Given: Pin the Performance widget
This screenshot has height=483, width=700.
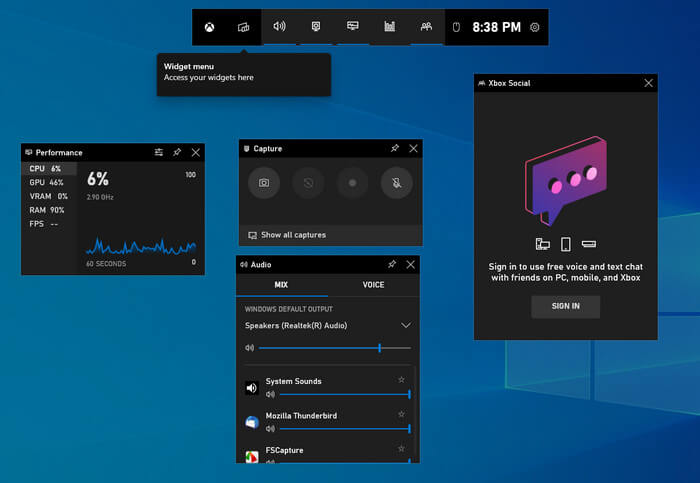Looking at the screenshot, I should (x=177, y=152).
